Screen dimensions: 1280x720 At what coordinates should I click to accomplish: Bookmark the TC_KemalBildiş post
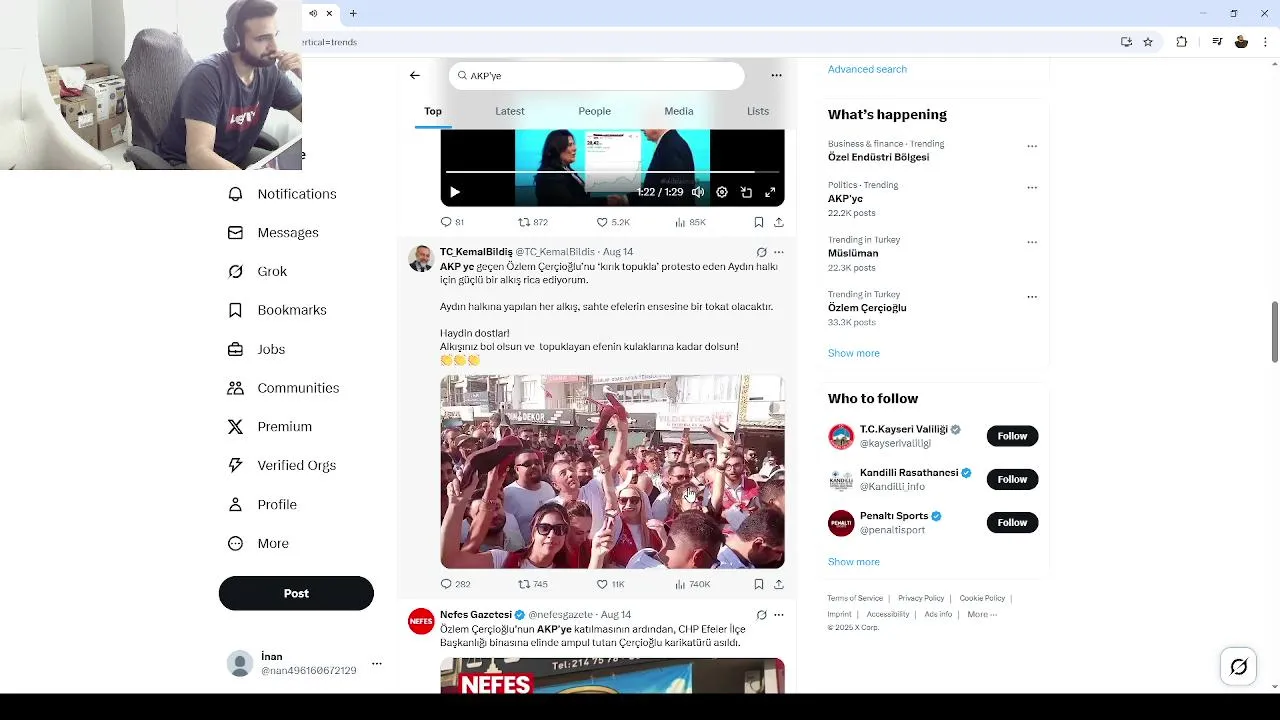click(x=759, y=584)
